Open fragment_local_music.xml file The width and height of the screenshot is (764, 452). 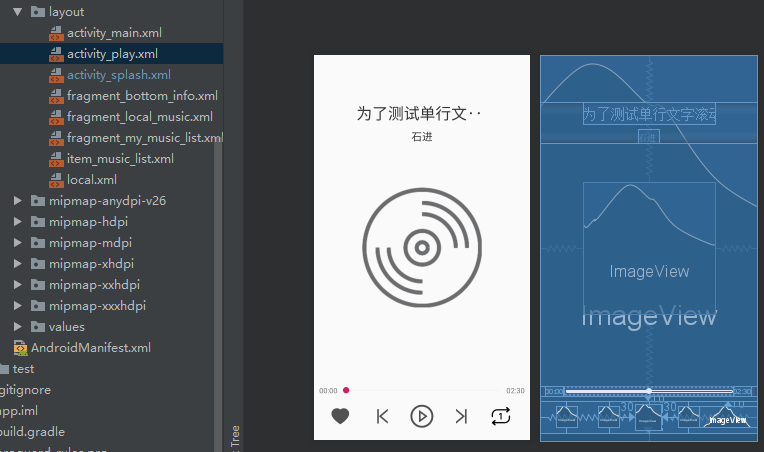tap(139, 116)
